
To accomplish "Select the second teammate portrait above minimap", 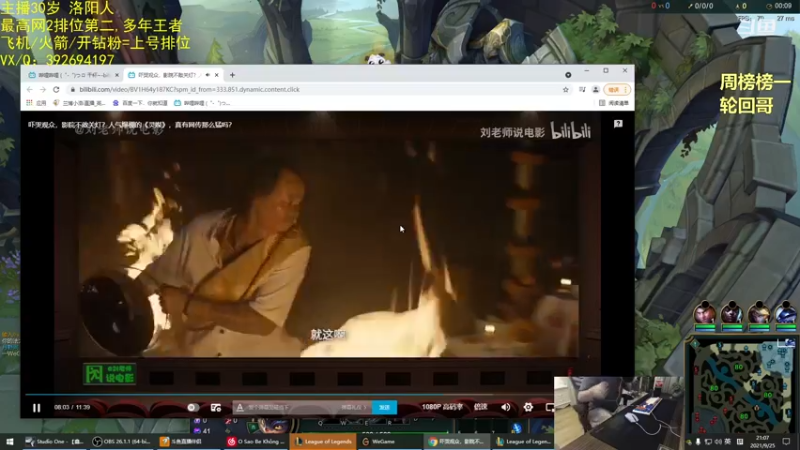I will 732,313.
